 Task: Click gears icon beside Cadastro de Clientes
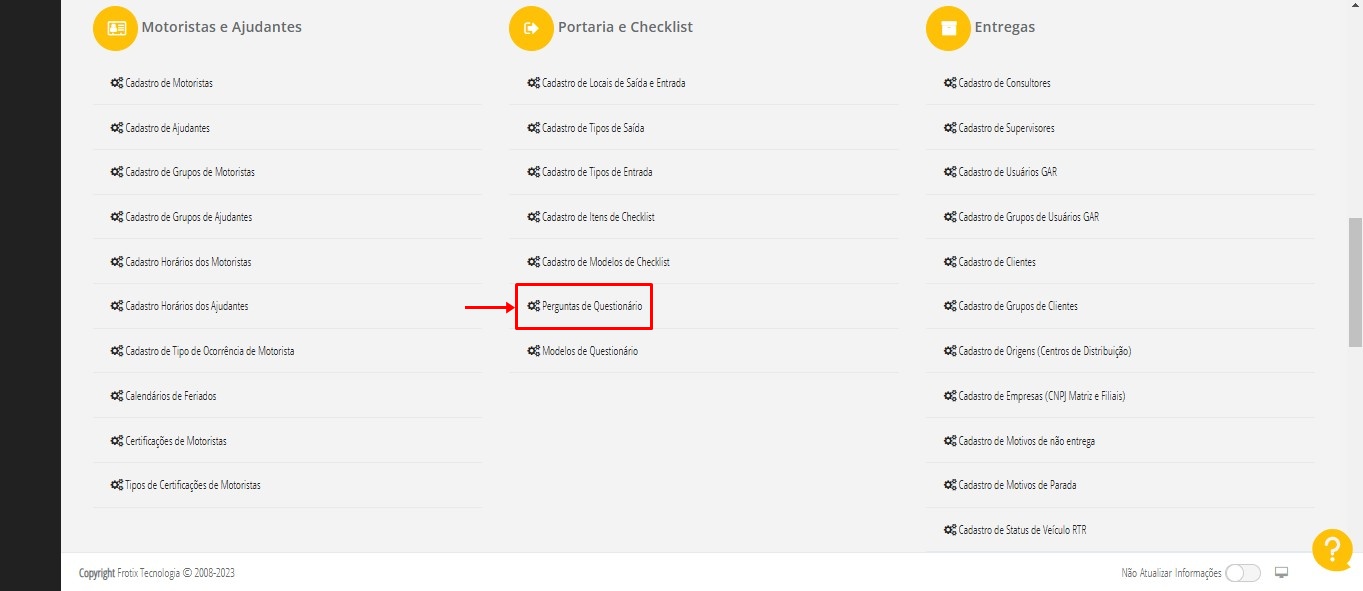point(950,262)
